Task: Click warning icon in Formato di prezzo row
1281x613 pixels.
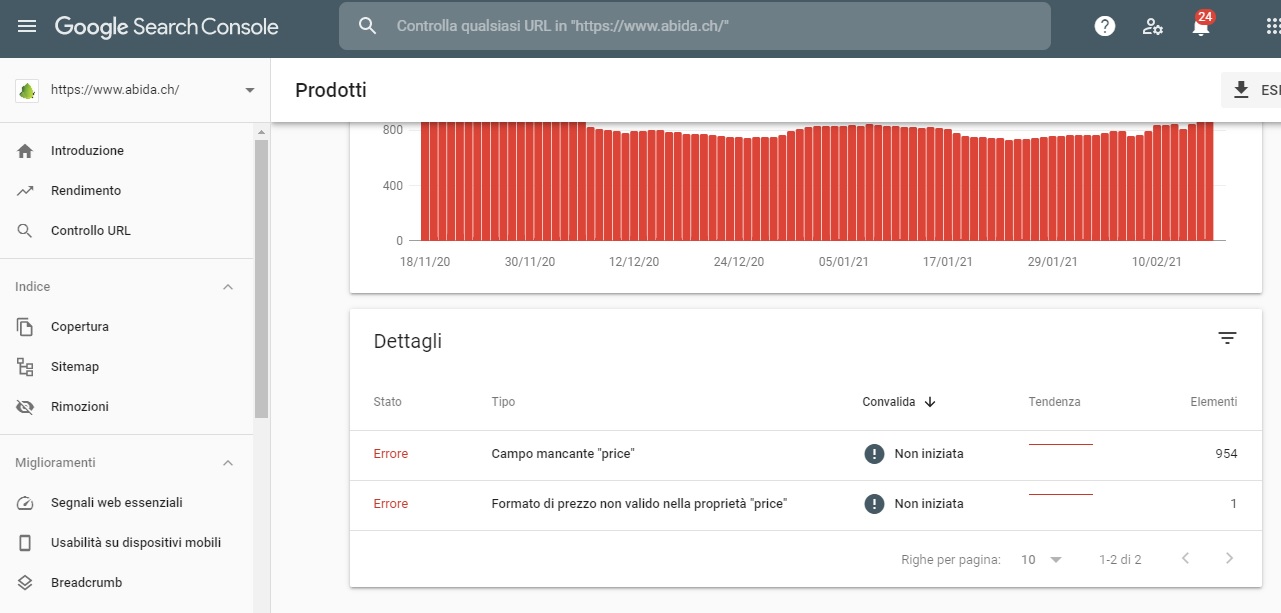Action: (x=874, y=504)
